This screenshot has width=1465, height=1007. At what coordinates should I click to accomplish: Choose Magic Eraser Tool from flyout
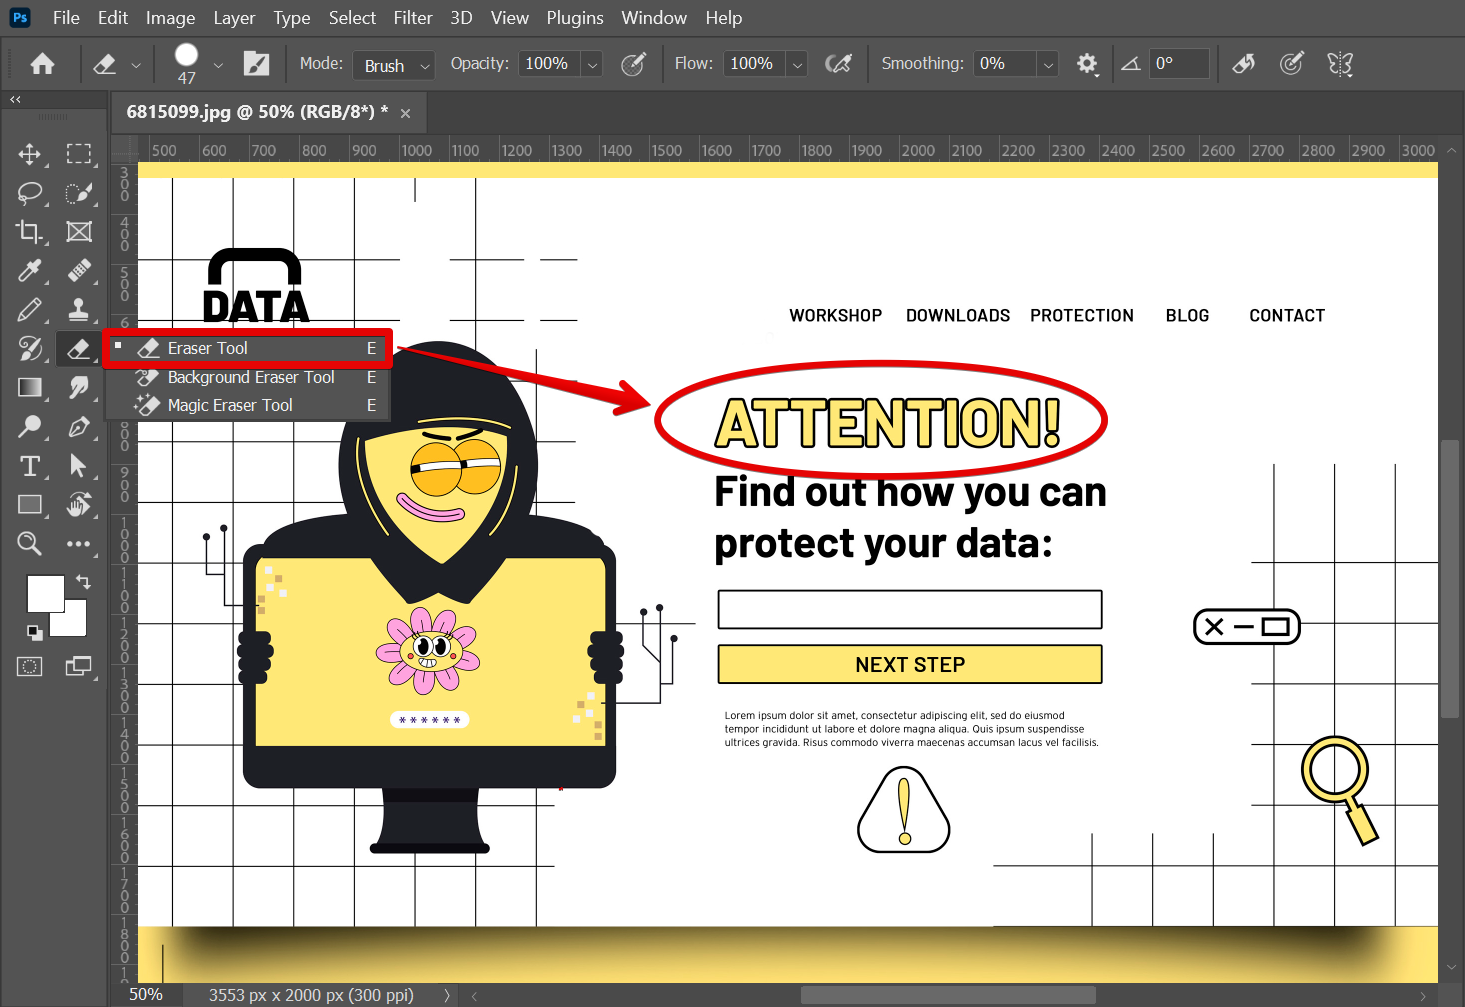230,405
